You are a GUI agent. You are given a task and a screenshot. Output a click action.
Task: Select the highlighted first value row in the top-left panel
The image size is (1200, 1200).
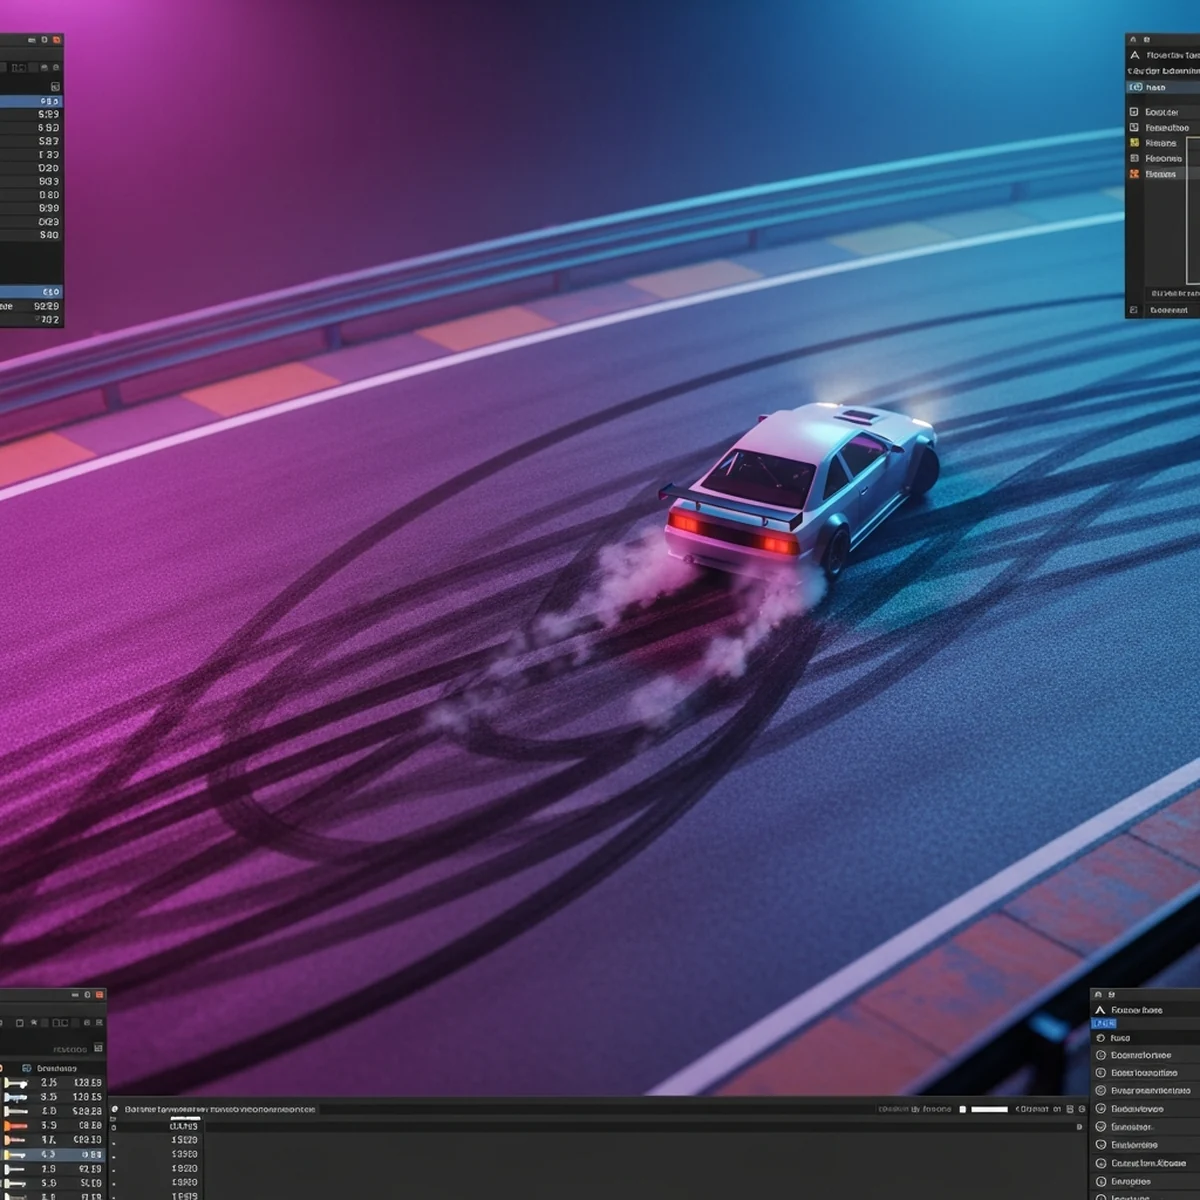point(31,101)
